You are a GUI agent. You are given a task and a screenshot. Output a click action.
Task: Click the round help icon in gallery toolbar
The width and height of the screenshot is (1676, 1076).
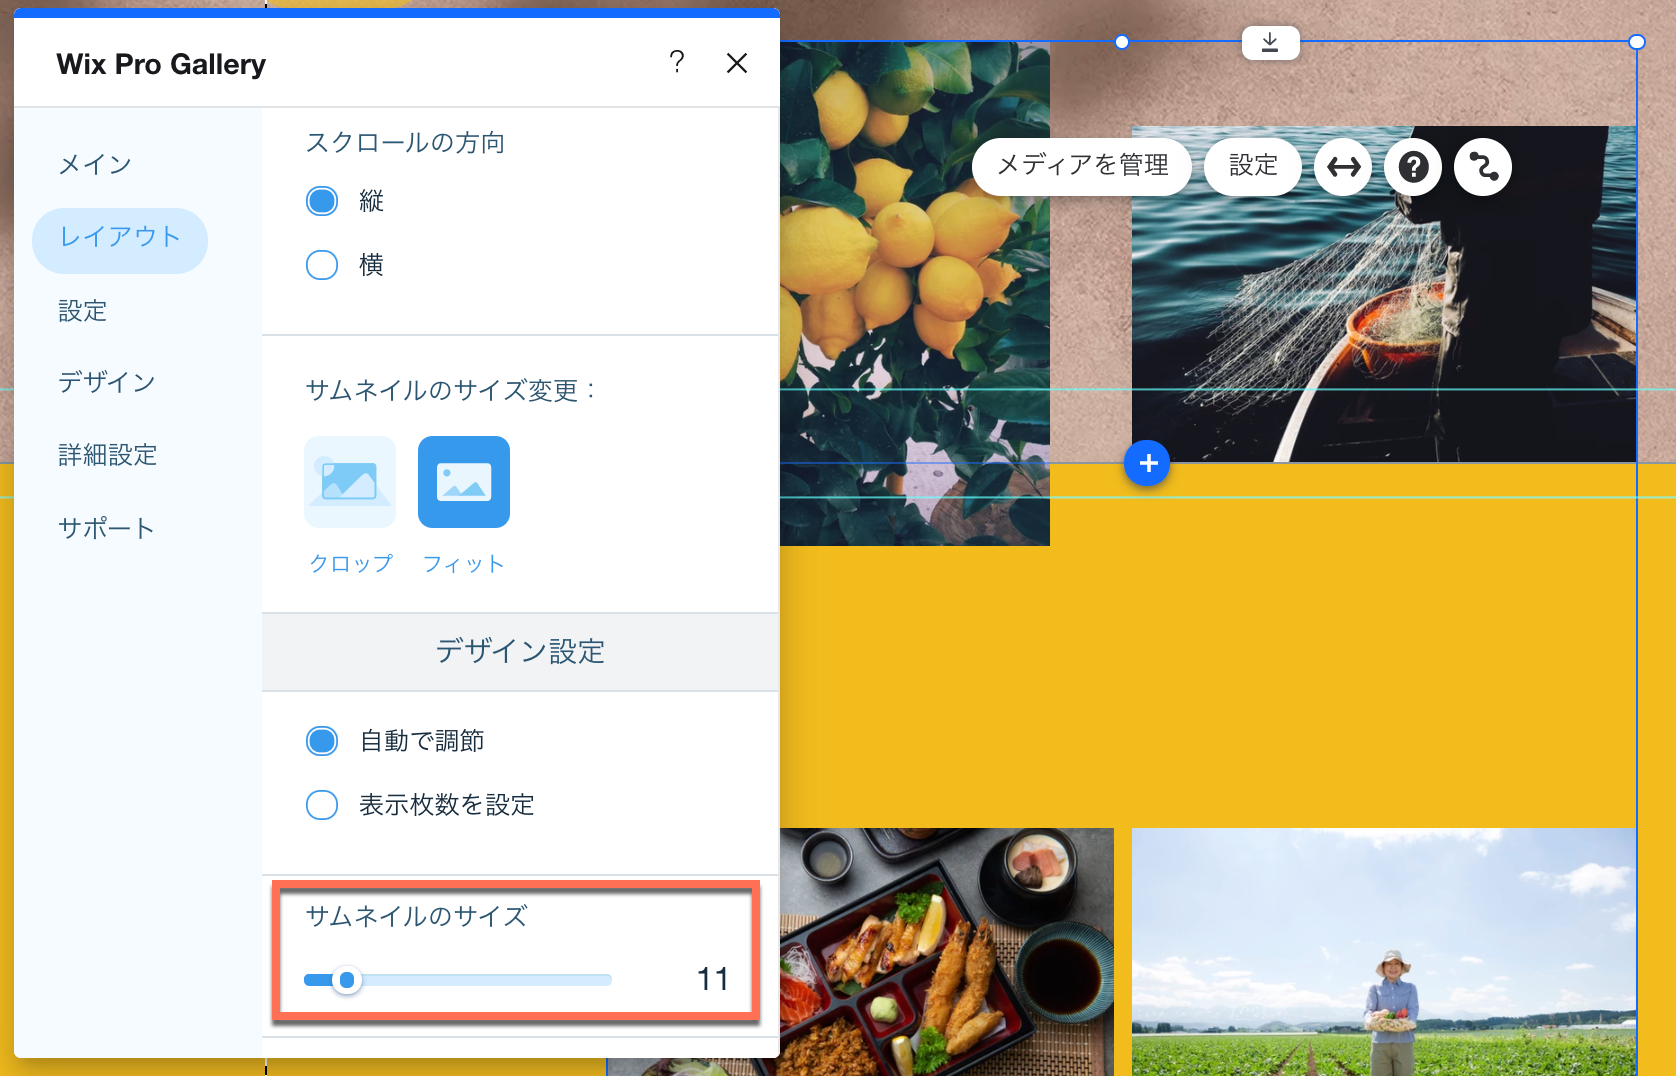point(1413,167)
